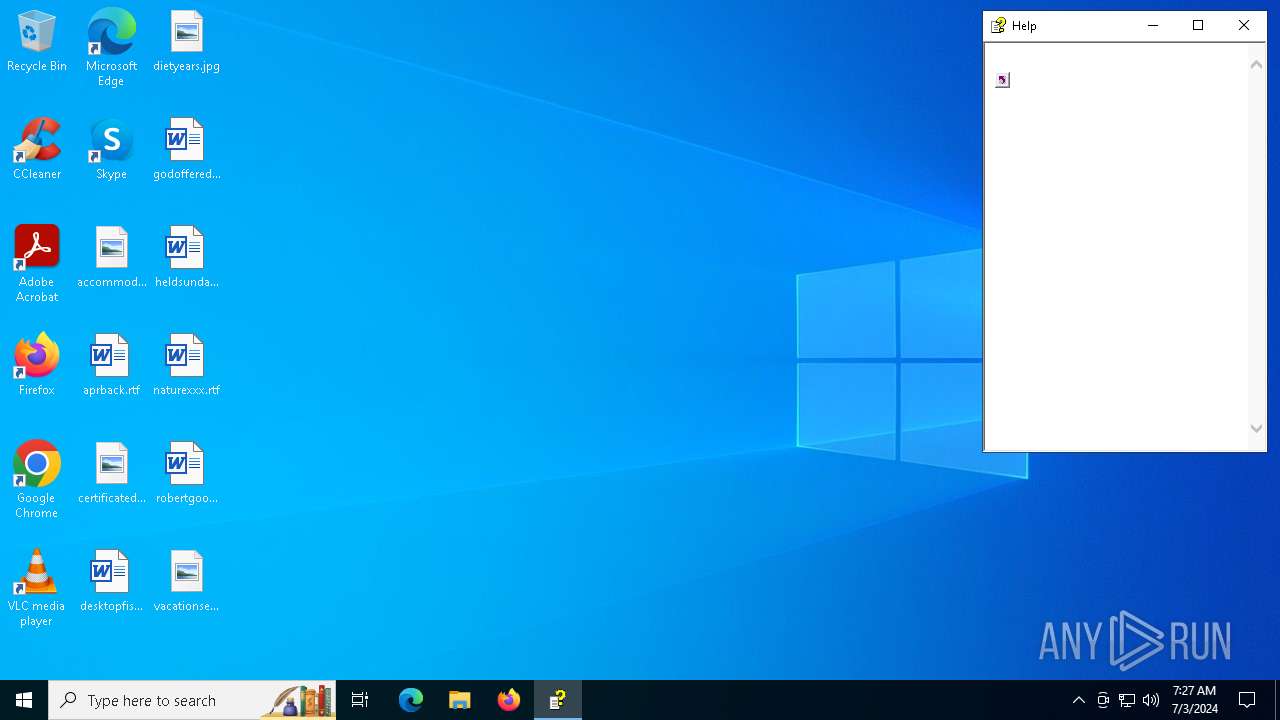This screenshot has width=1280, height=720.
Task: Minimize the Help window
Action: 1153,26
